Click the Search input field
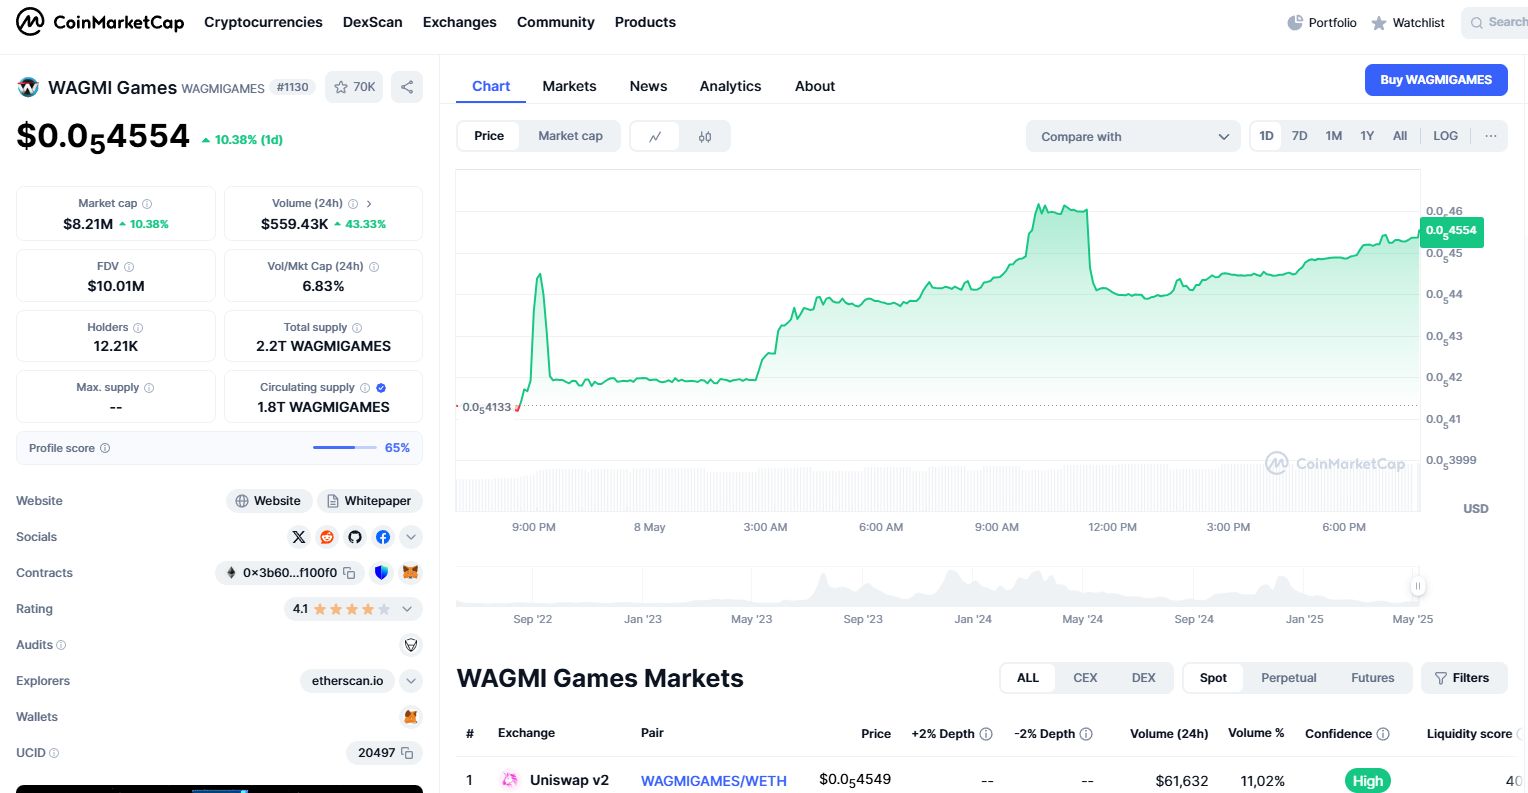 pos(1495,22)
